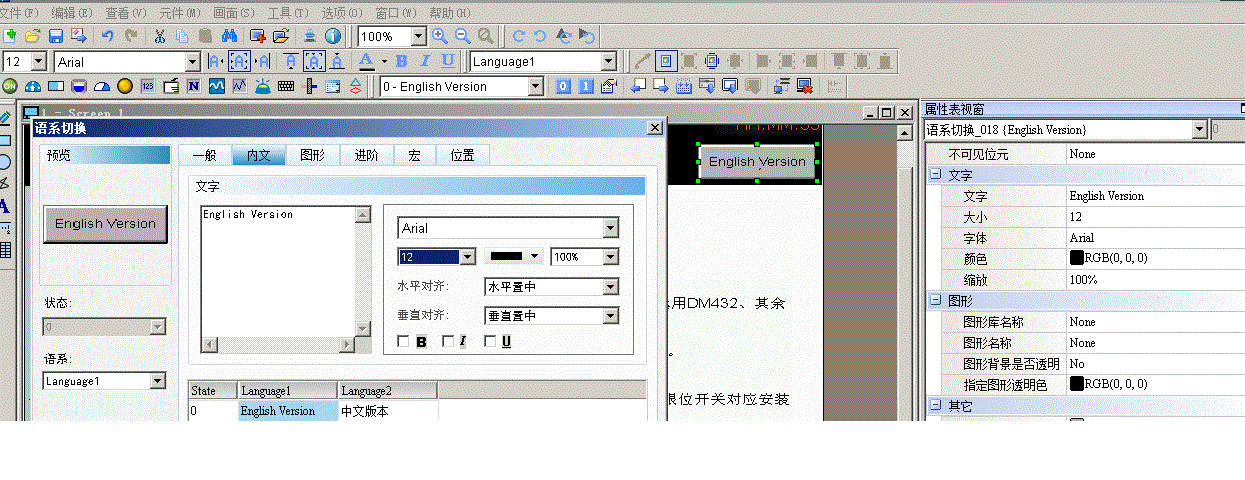Click the English Version preview button
1245x480 pixels.
click(105, 224)
